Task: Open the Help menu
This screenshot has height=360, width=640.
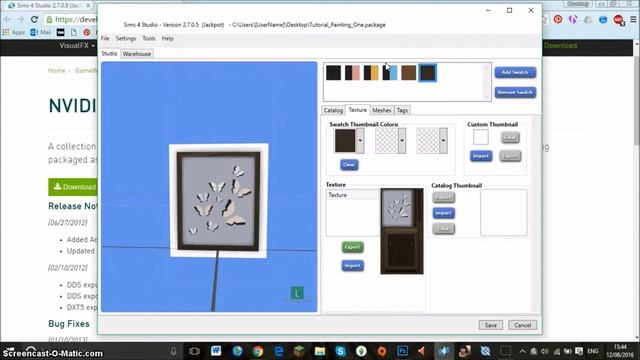Action: click(x=167, y=38)
